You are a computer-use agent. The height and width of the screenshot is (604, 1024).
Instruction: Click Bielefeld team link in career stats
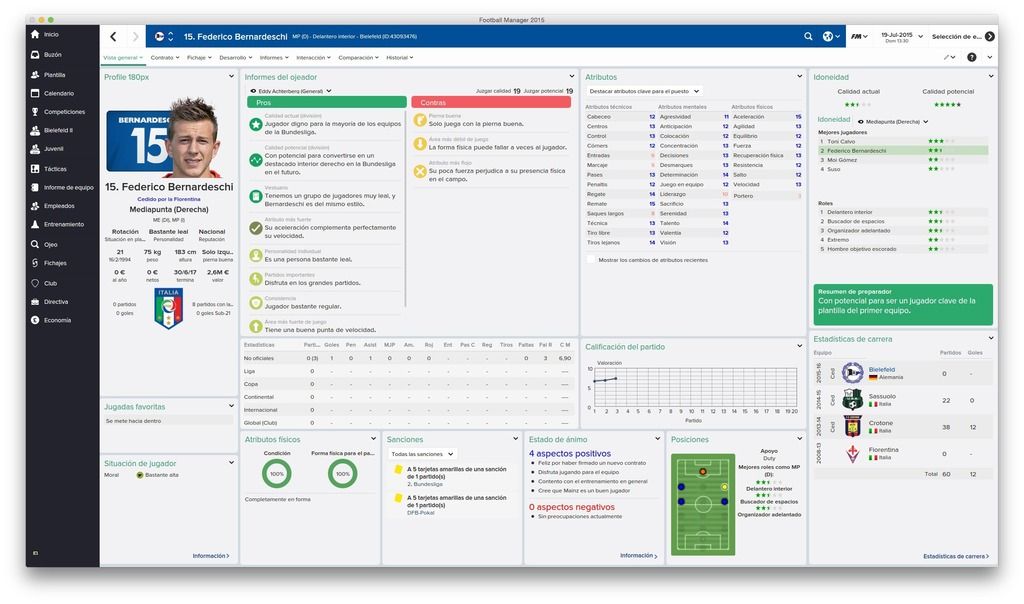click(882, 370)
